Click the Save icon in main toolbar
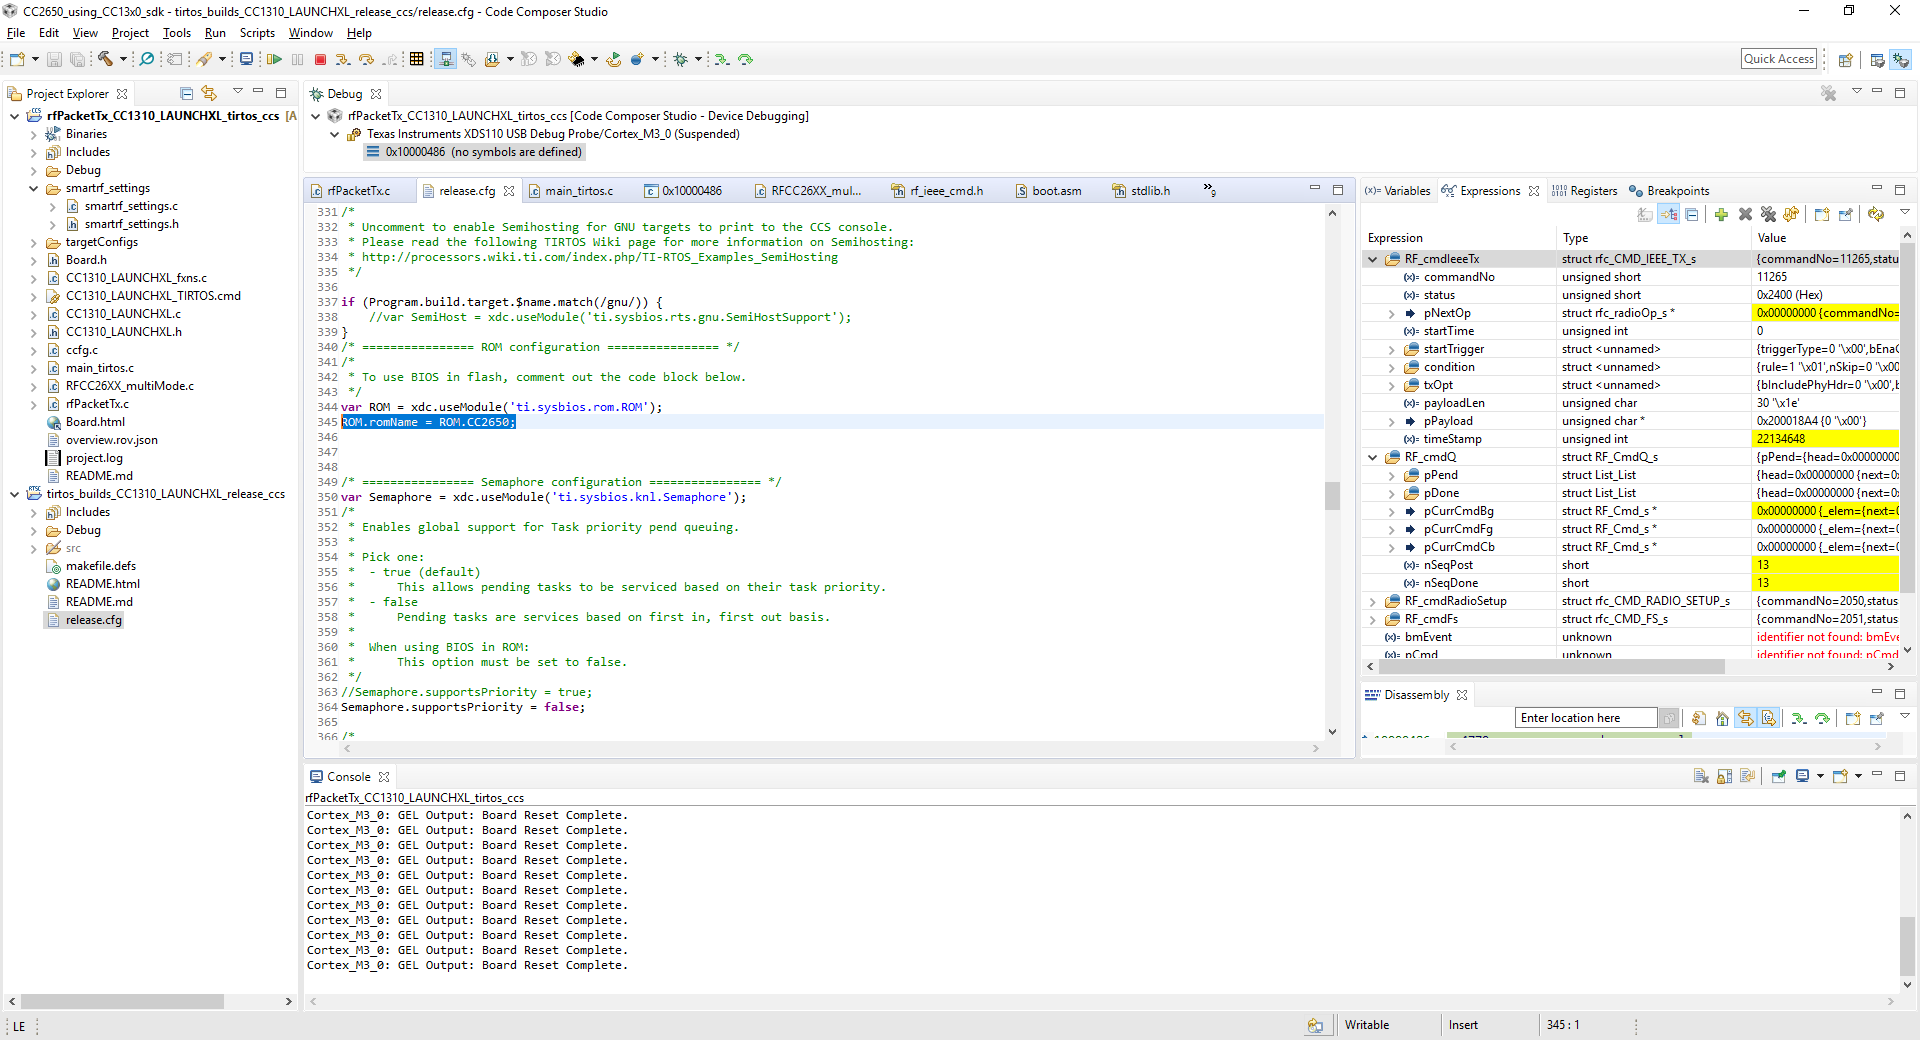 (55, 60)
